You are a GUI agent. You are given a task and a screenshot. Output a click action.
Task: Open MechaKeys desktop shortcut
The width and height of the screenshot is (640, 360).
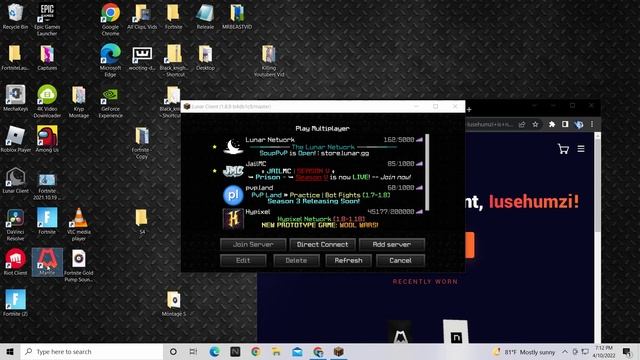pos(16,99)
